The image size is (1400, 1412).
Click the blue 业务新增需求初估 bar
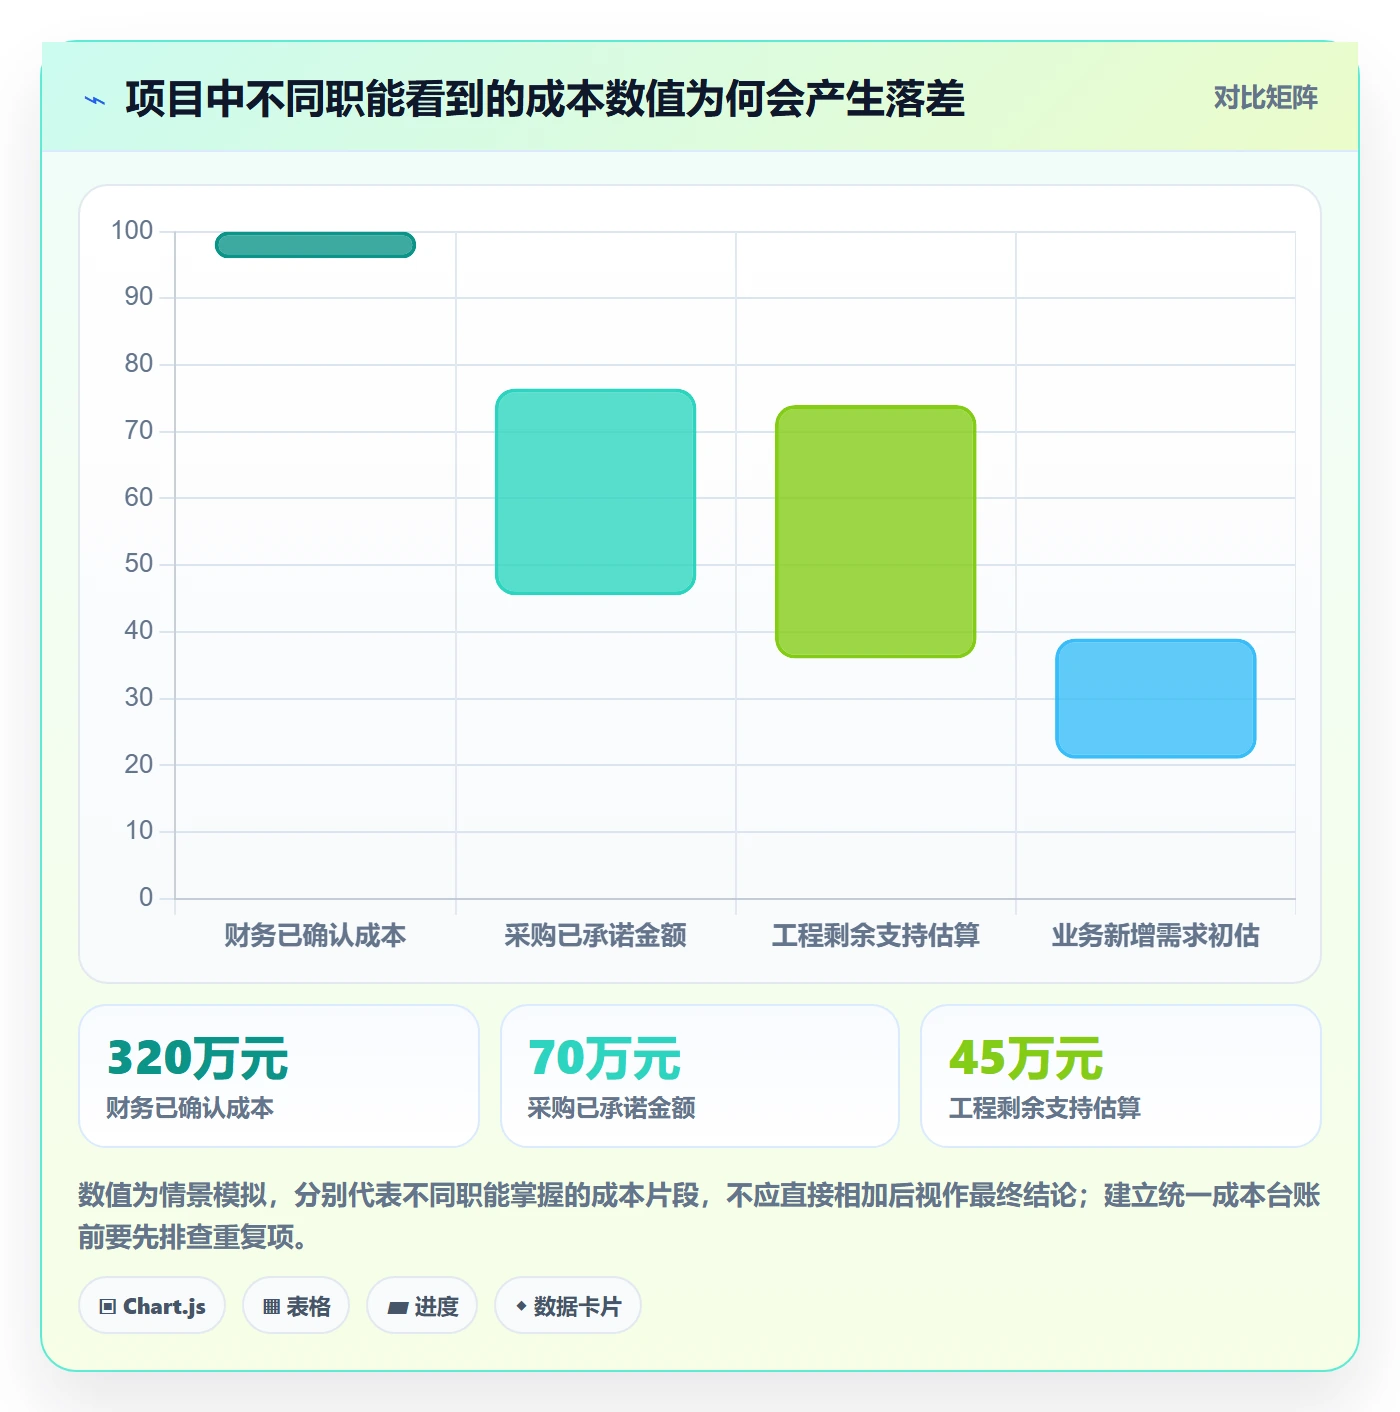(x=1155, y=699)
